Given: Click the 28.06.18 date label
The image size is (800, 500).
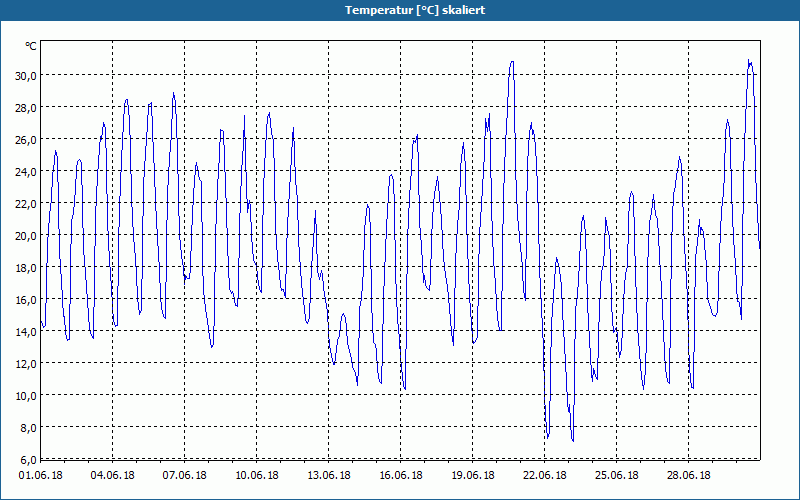Looking at the screenshot, I should pos(688,475).
